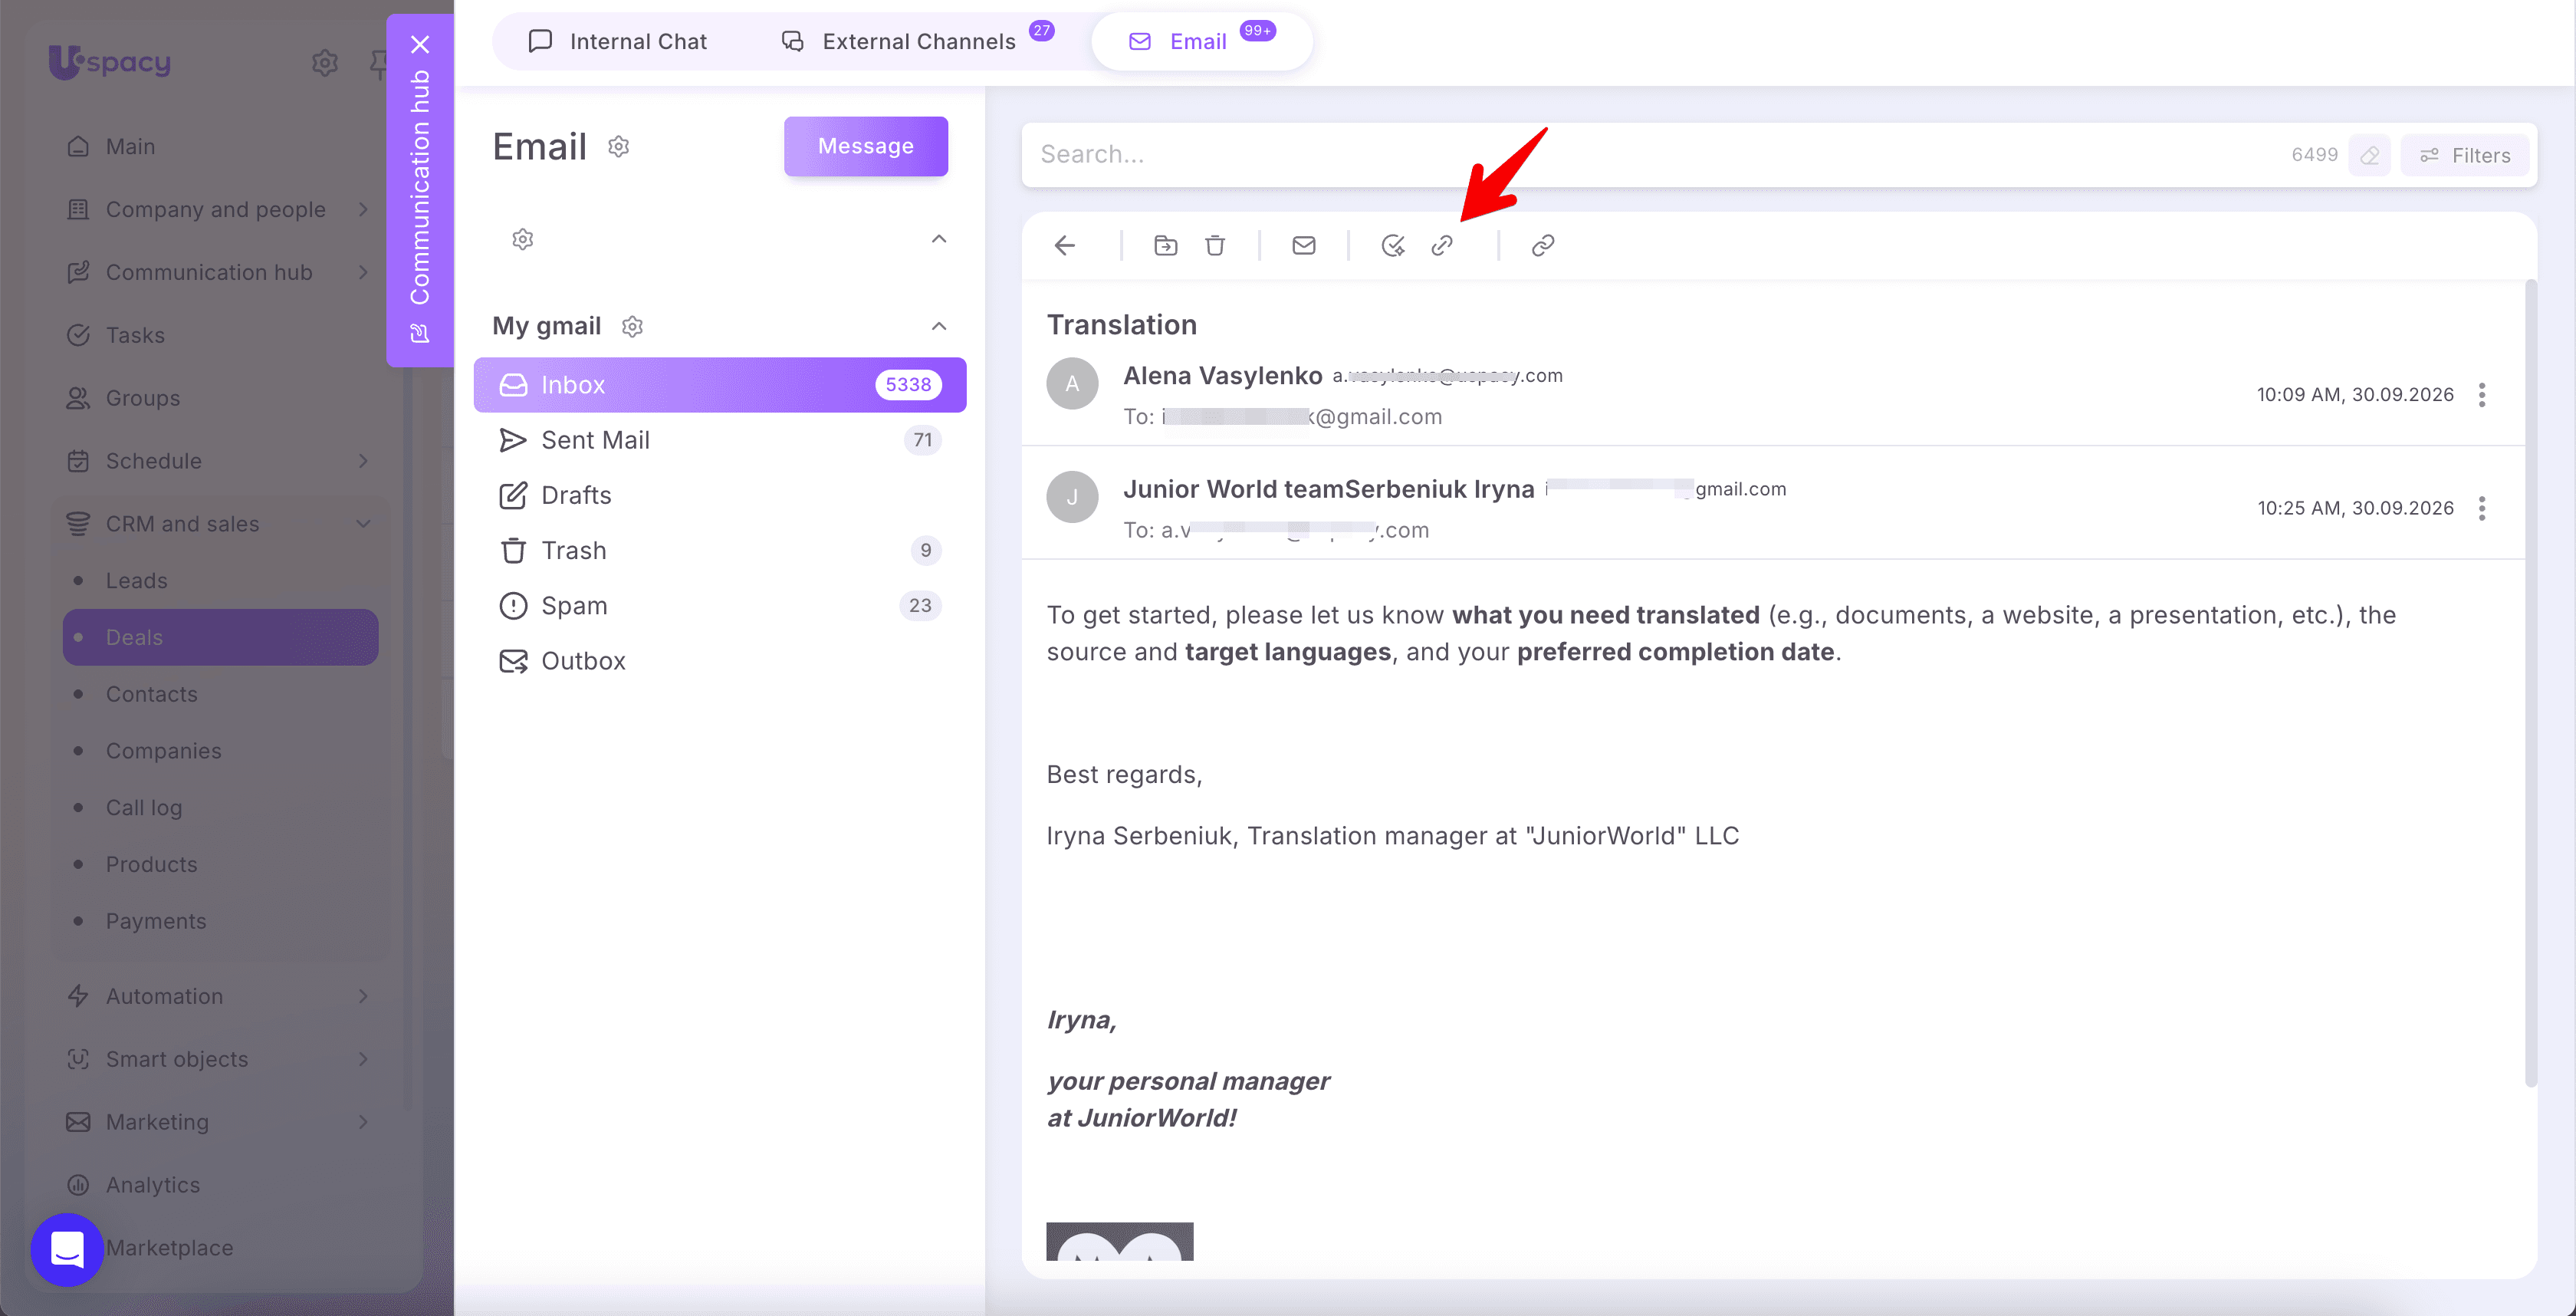The width and height of the screenshot is (2576, 1316).
Task: Expand the Automation submenu
Action: 364,996
